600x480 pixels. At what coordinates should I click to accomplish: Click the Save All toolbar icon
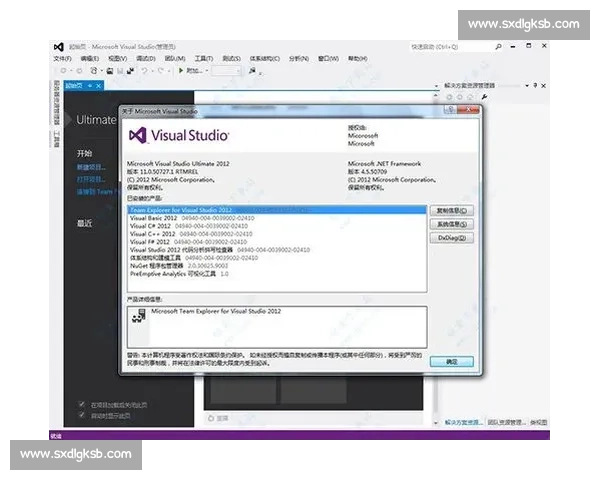pyautogui.click(x=130, y=71)
